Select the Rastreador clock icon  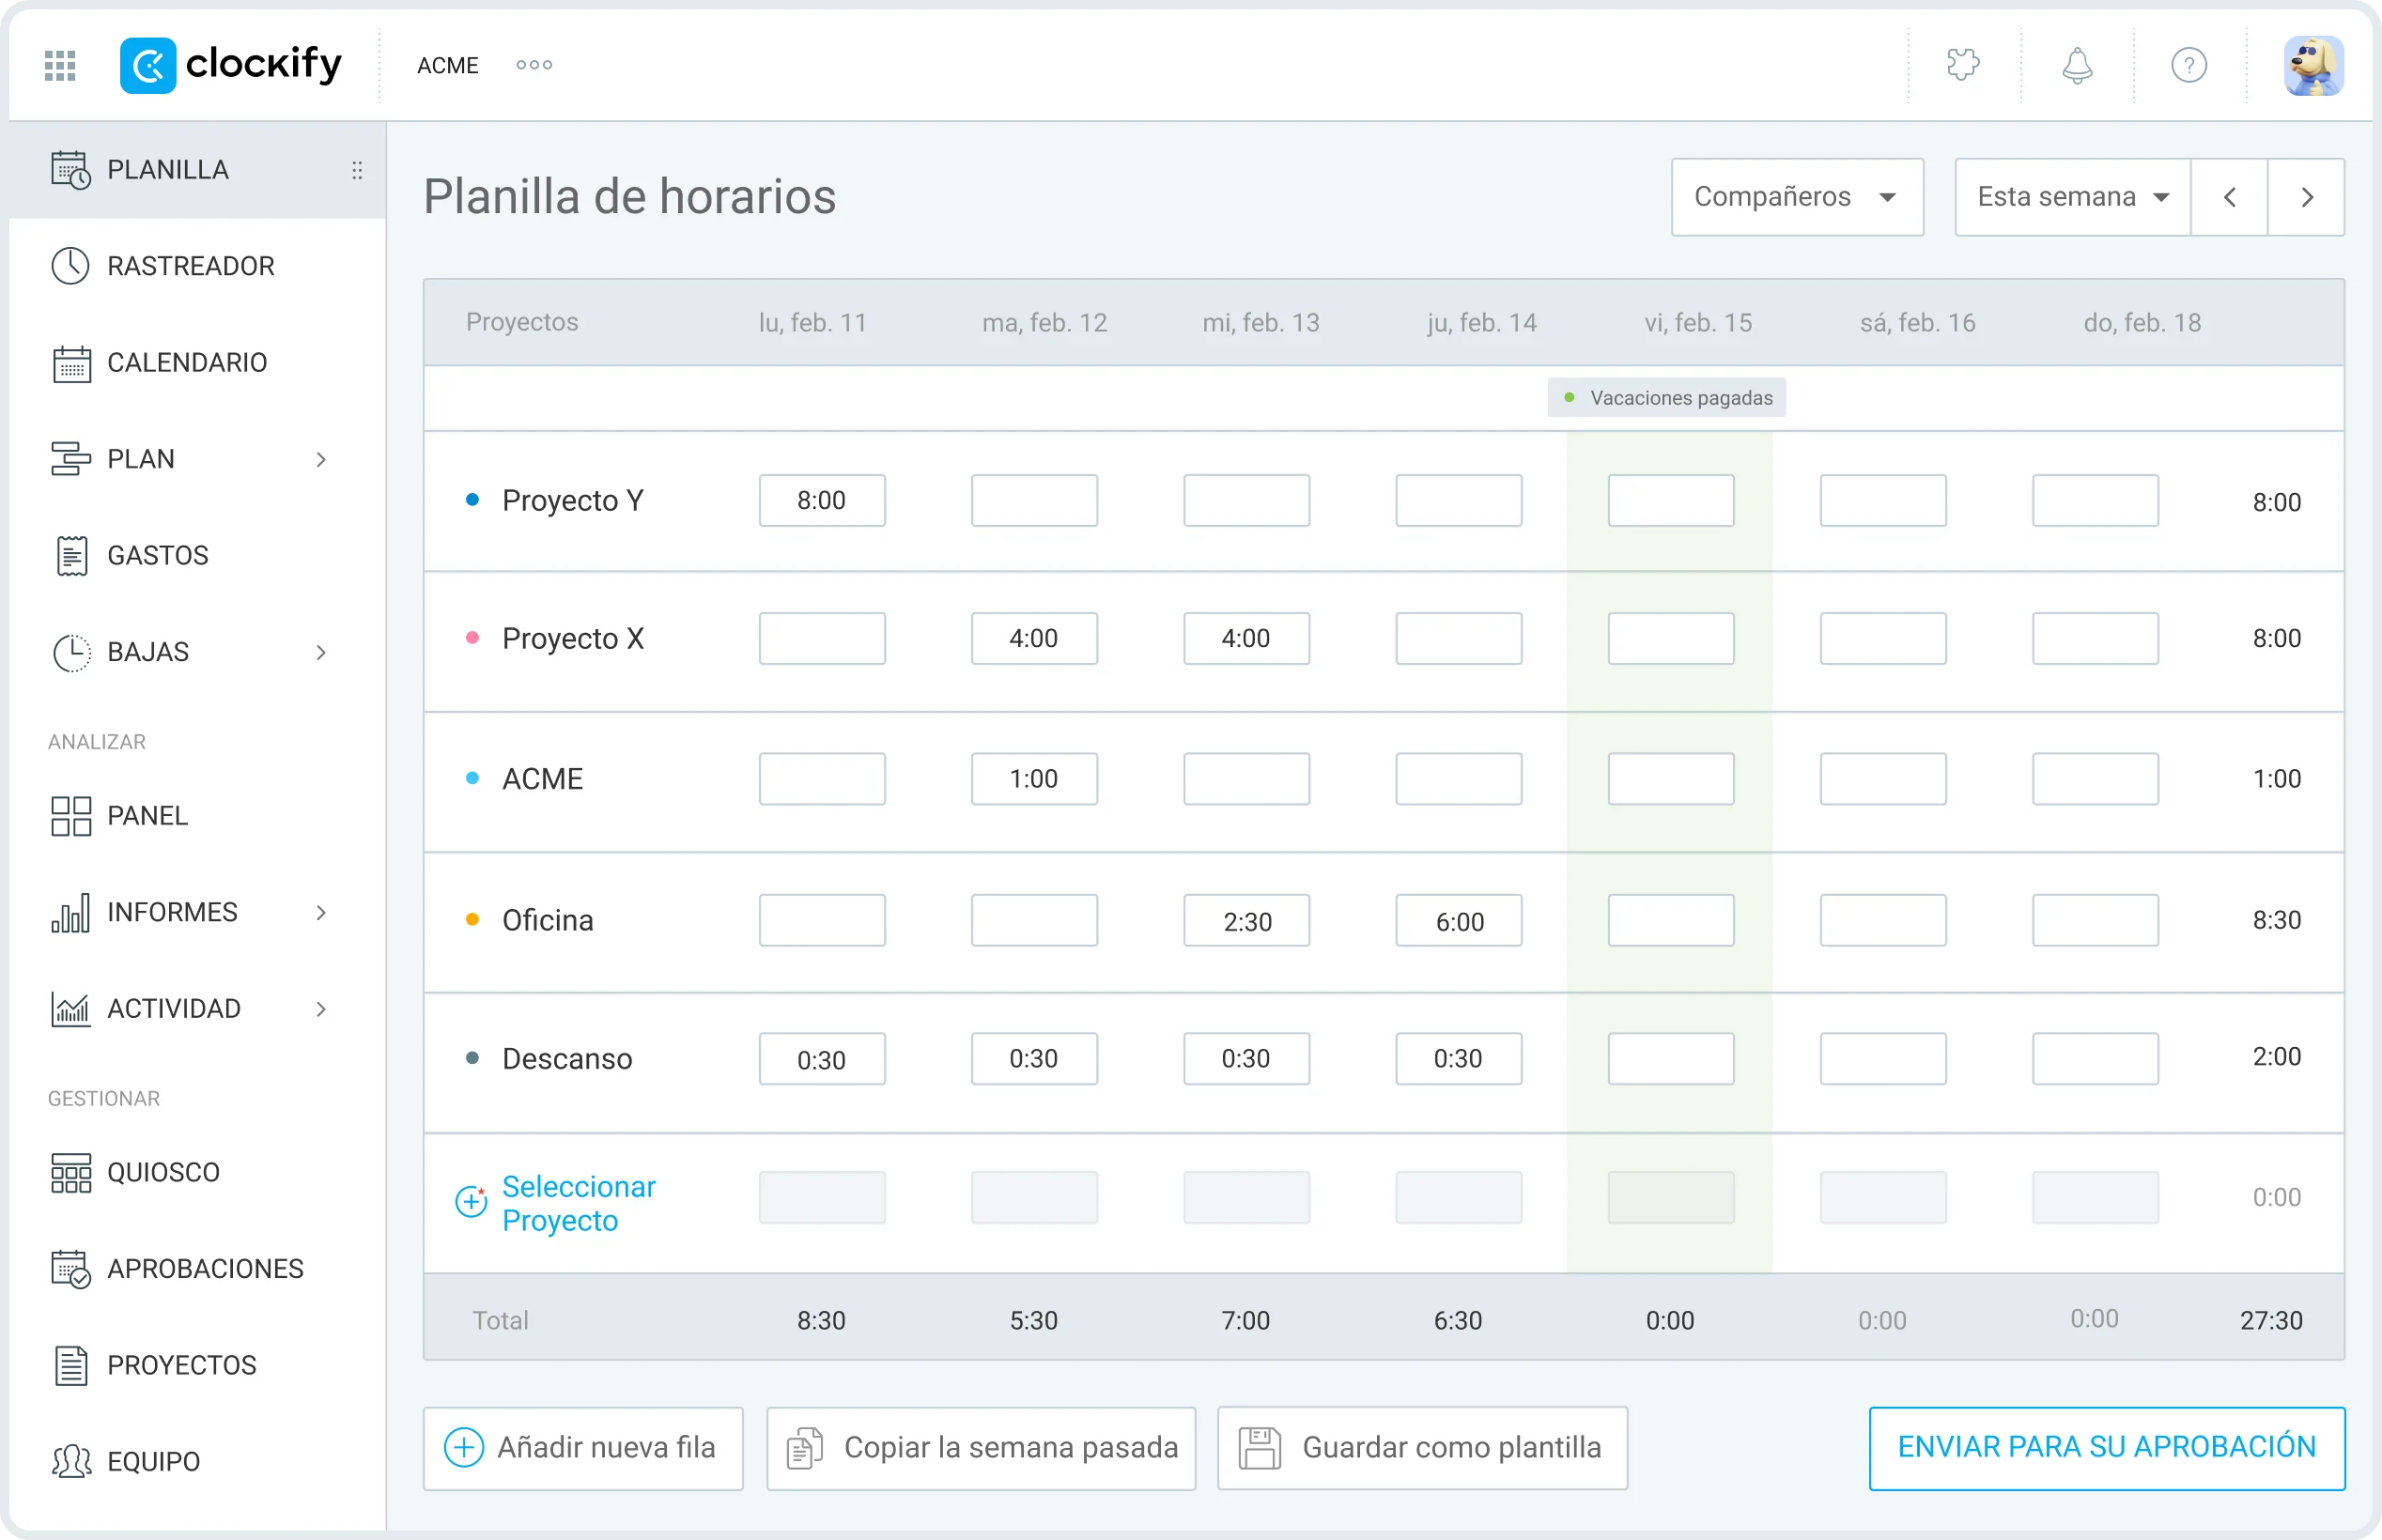tap(71, 265)
